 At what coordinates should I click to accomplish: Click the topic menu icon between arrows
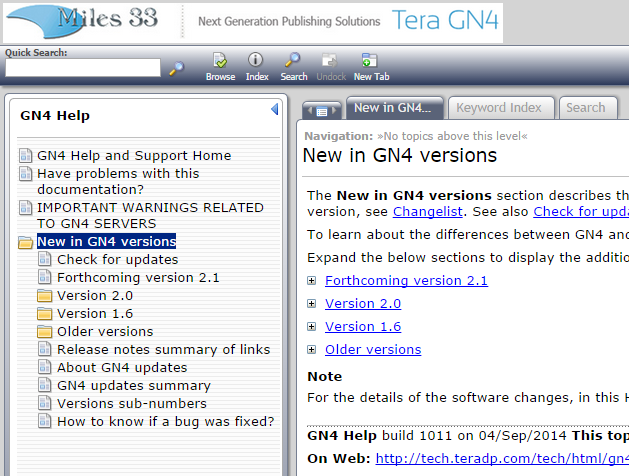[x=322, y=111]
